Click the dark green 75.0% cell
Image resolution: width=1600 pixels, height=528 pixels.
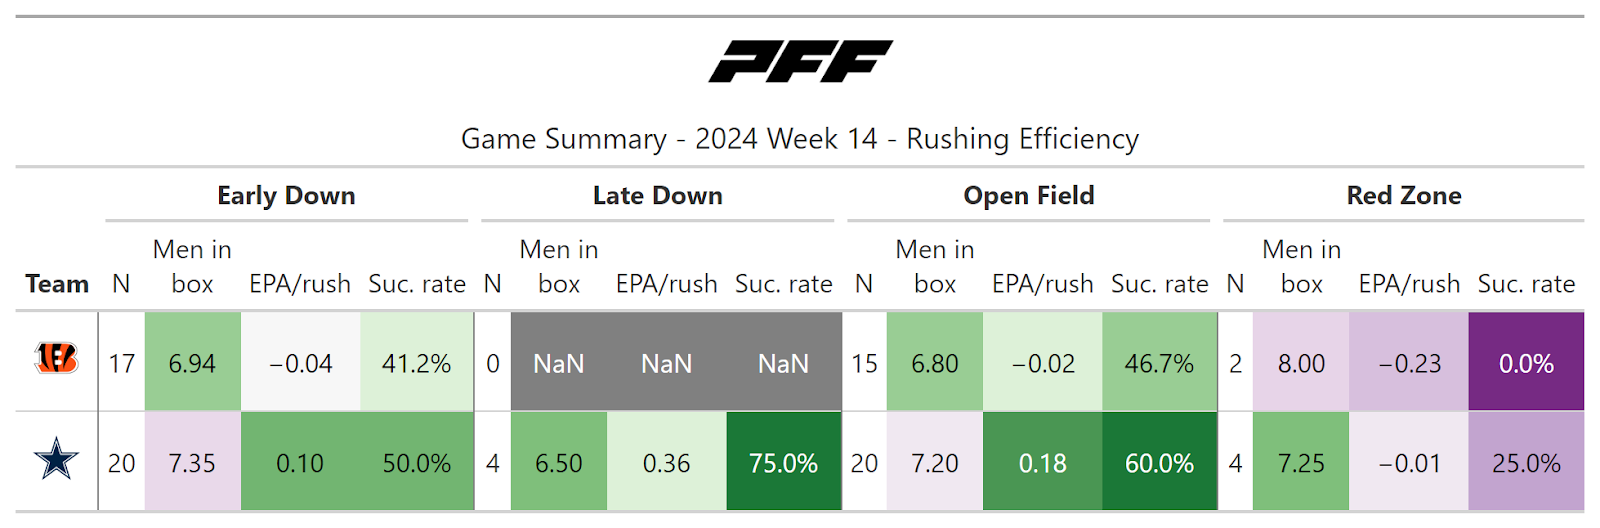(x=783, y=463)
